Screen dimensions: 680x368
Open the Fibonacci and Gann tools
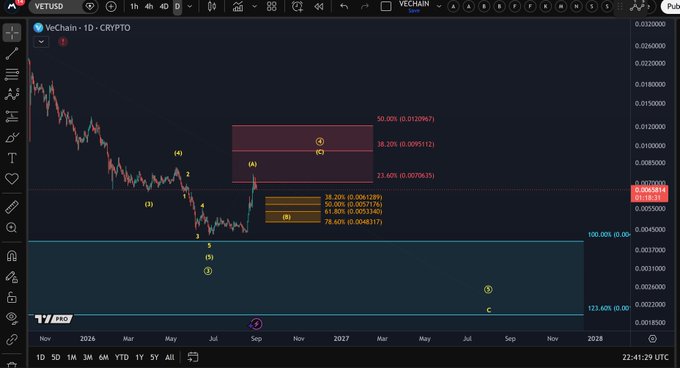[x=12, y=74]
